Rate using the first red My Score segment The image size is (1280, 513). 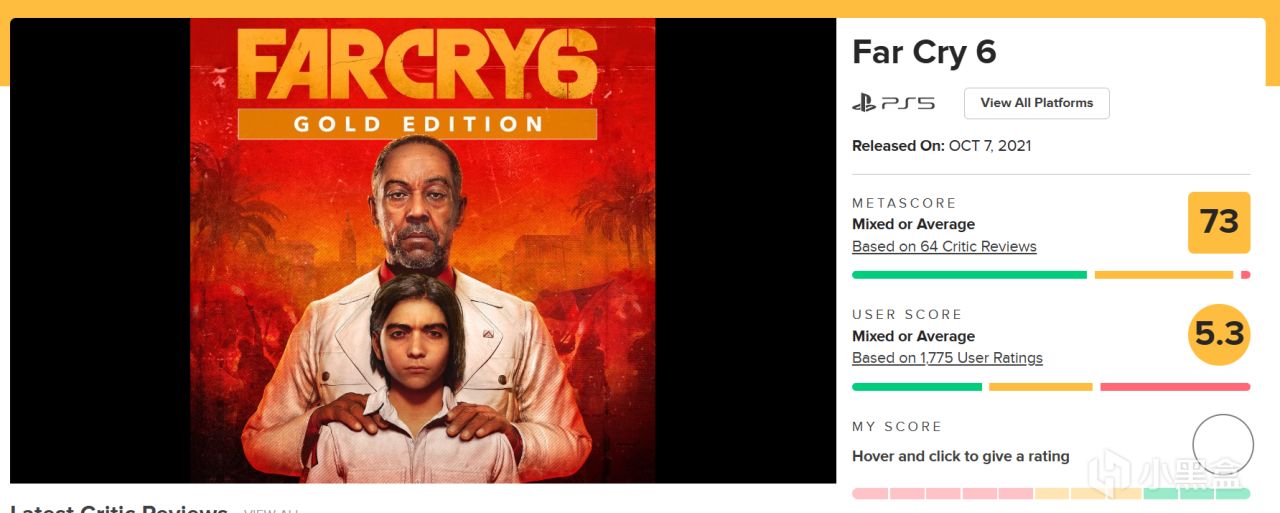click(x=869, y=493)
